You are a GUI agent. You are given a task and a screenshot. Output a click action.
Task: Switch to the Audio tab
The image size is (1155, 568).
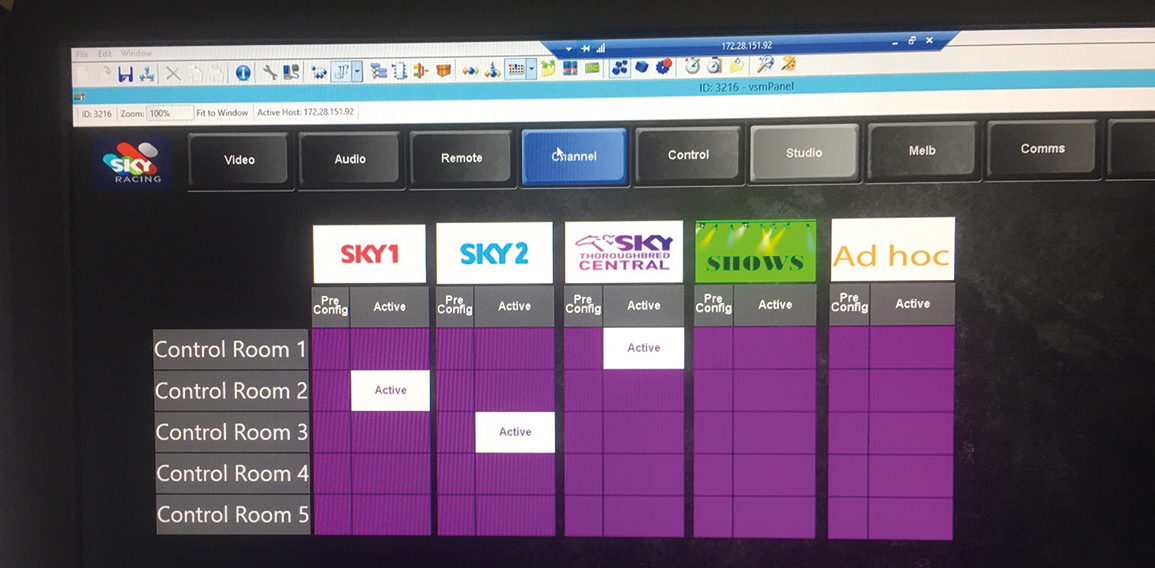click(350, 158)
